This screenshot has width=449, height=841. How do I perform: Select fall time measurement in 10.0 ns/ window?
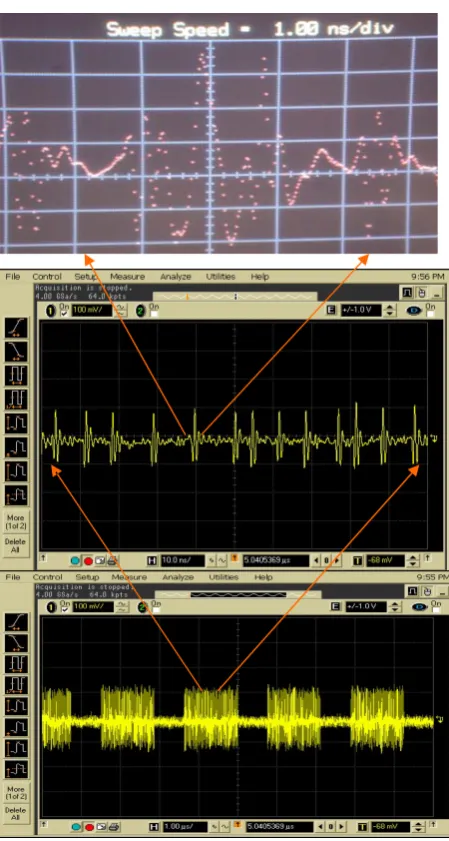click(16, 351)
